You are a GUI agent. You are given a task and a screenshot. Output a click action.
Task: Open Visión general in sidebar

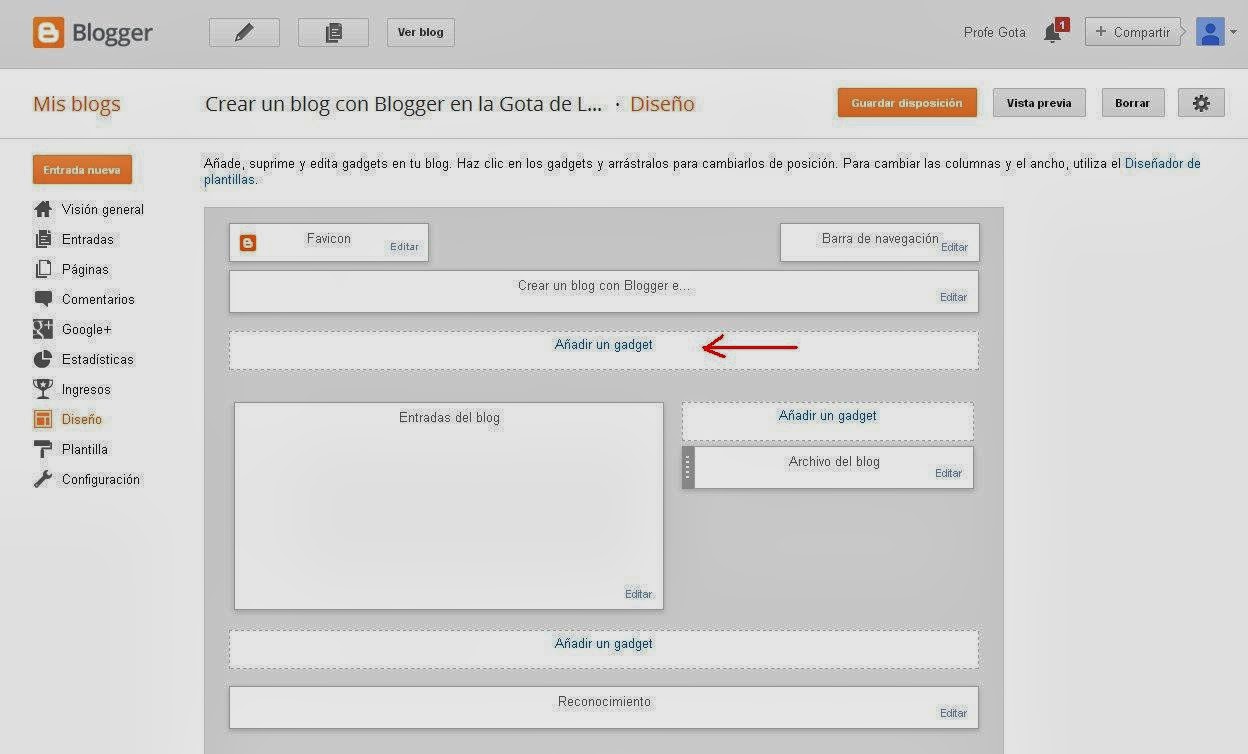103,209
